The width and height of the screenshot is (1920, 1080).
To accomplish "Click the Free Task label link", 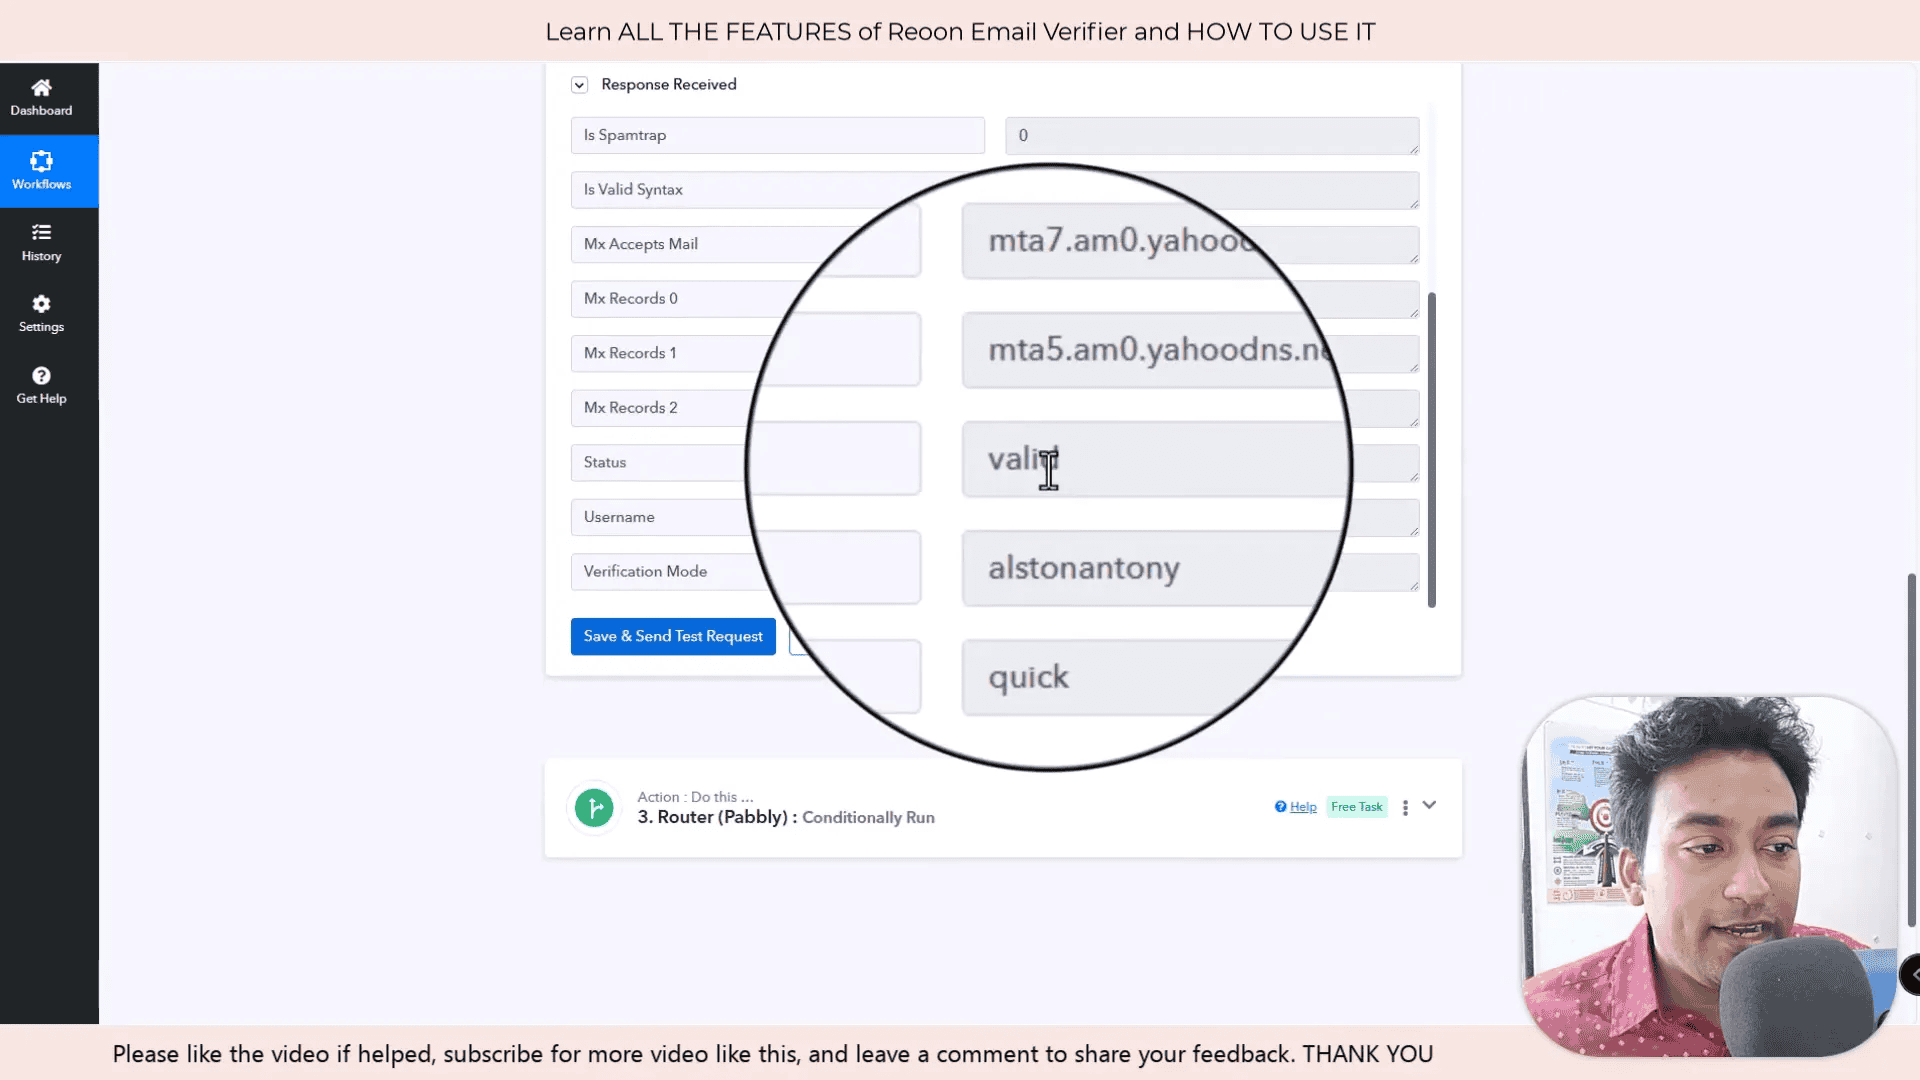I will coord(1357,806).
